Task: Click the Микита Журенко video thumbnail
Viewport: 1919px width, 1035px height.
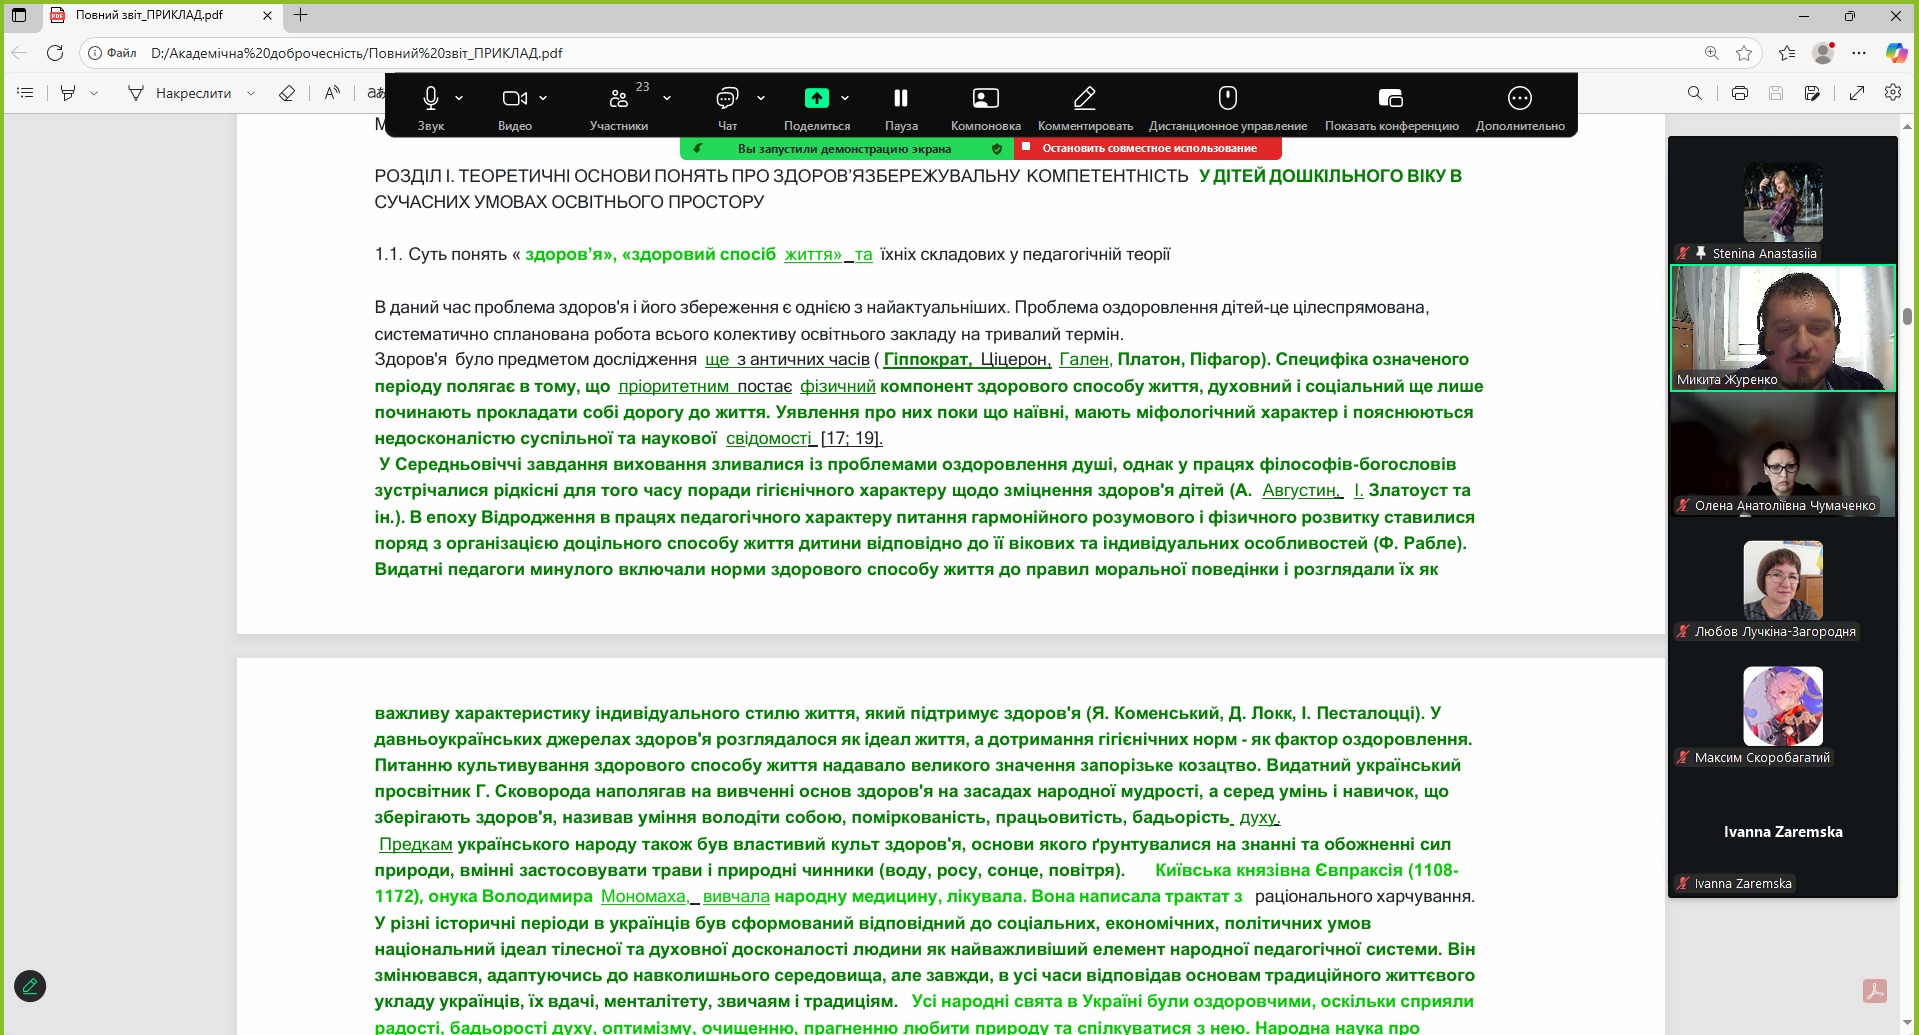Action: [x=1782, y=327]
